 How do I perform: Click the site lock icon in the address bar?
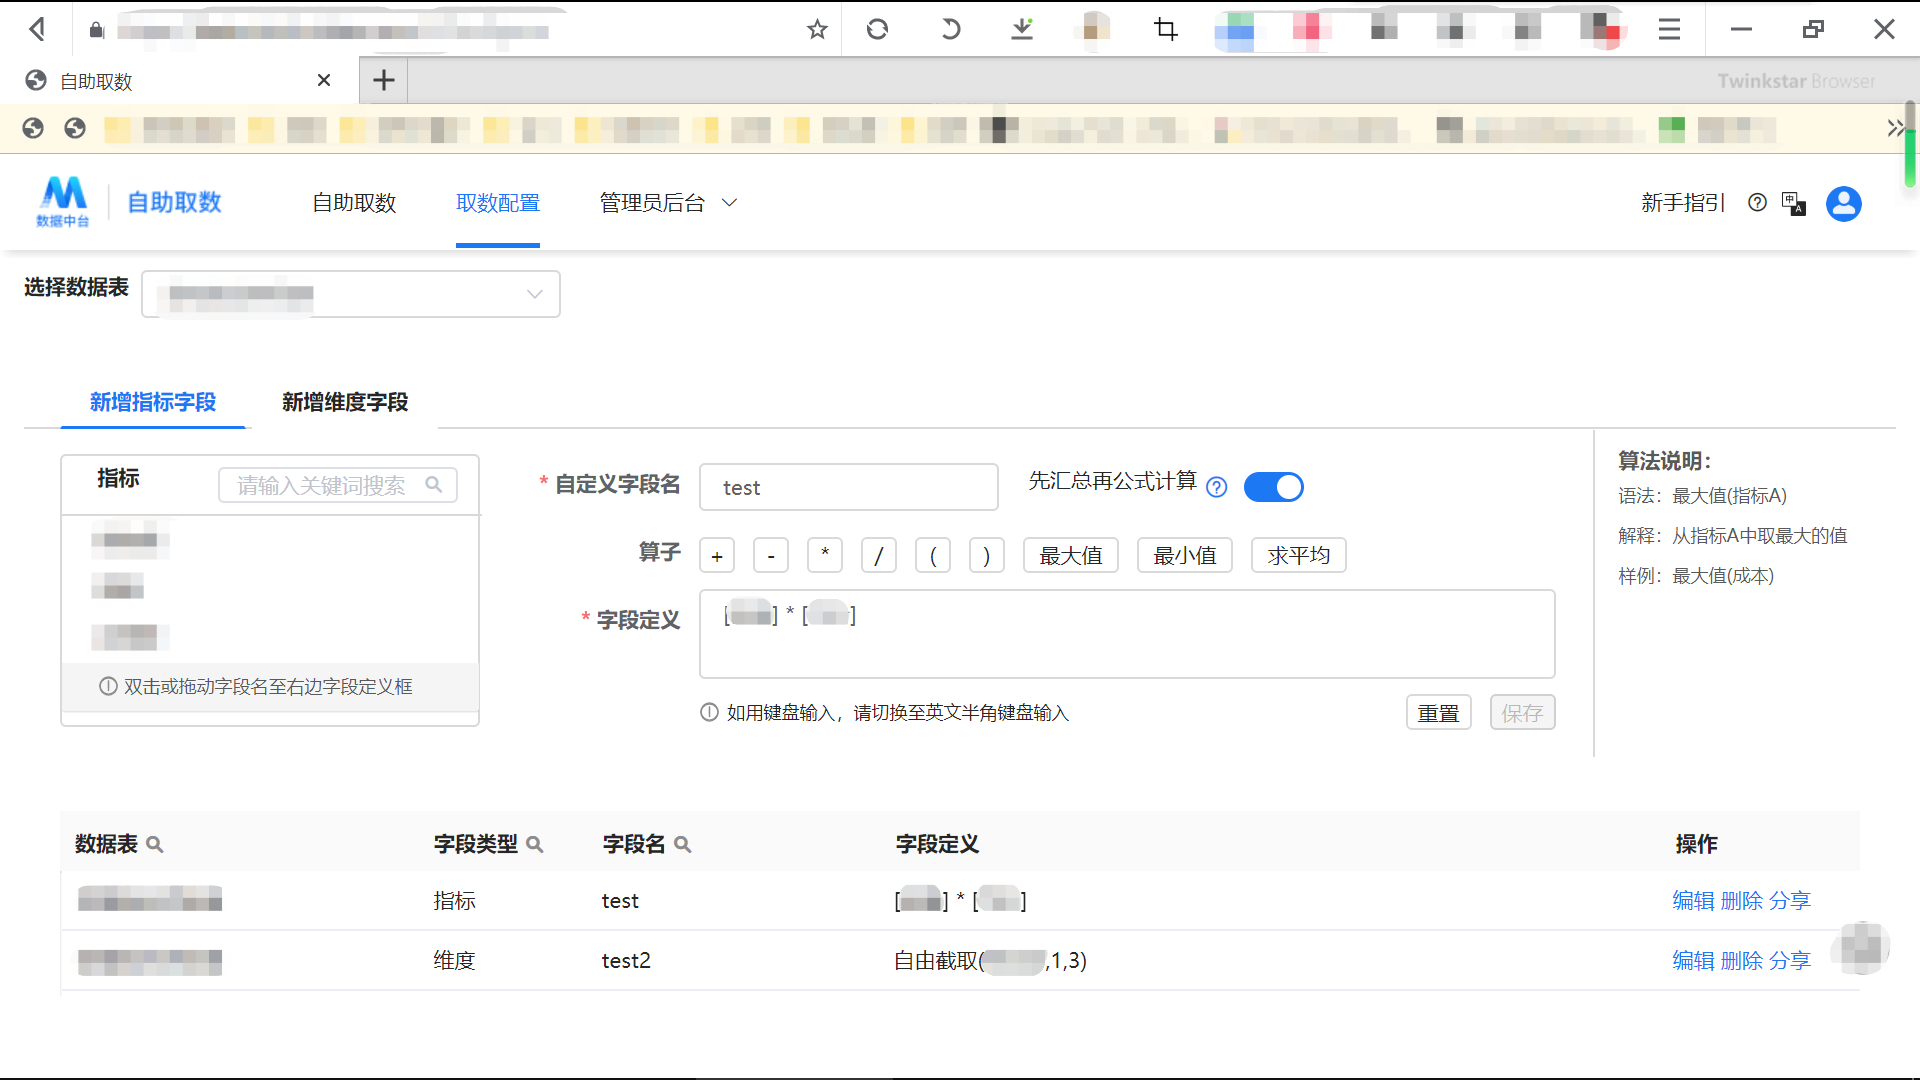96,30
